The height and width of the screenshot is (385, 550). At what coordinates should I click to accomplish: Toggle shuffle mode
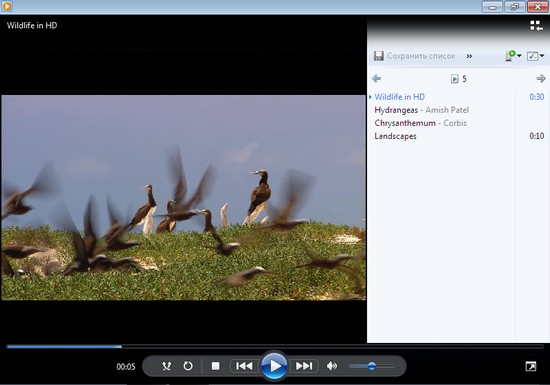[167, 366]
